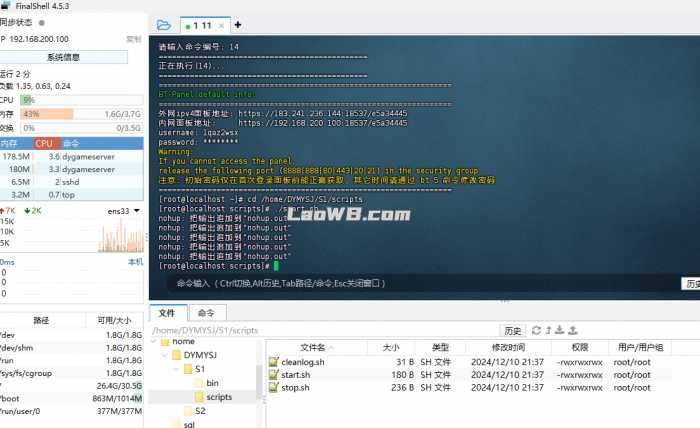Sort files by 大小 column
The height and width of the screenshot is (428, 700).
(391, 347)
